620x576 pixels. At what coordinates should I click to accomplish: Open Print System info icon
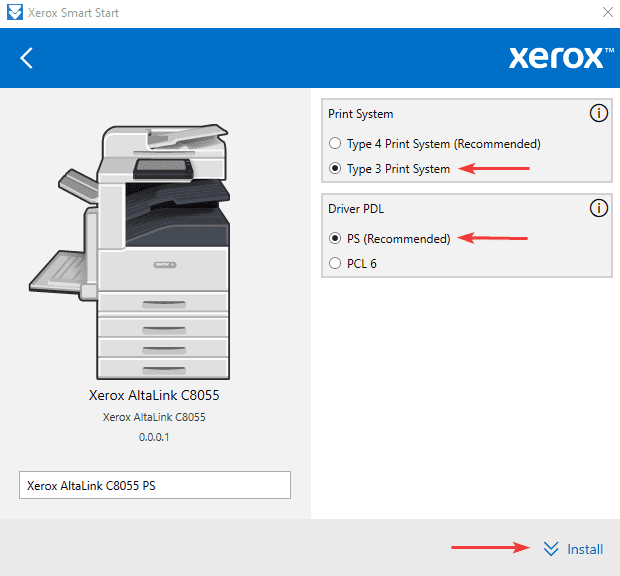click(x=599, y=113)
